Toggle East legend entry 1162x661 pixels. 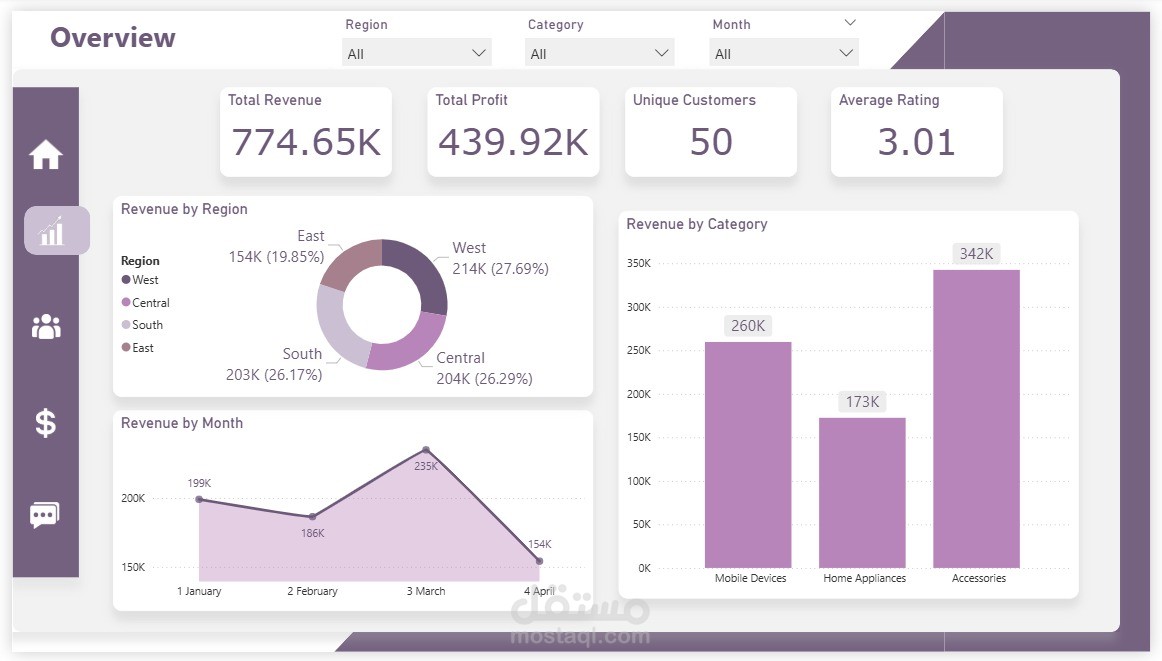138,348
